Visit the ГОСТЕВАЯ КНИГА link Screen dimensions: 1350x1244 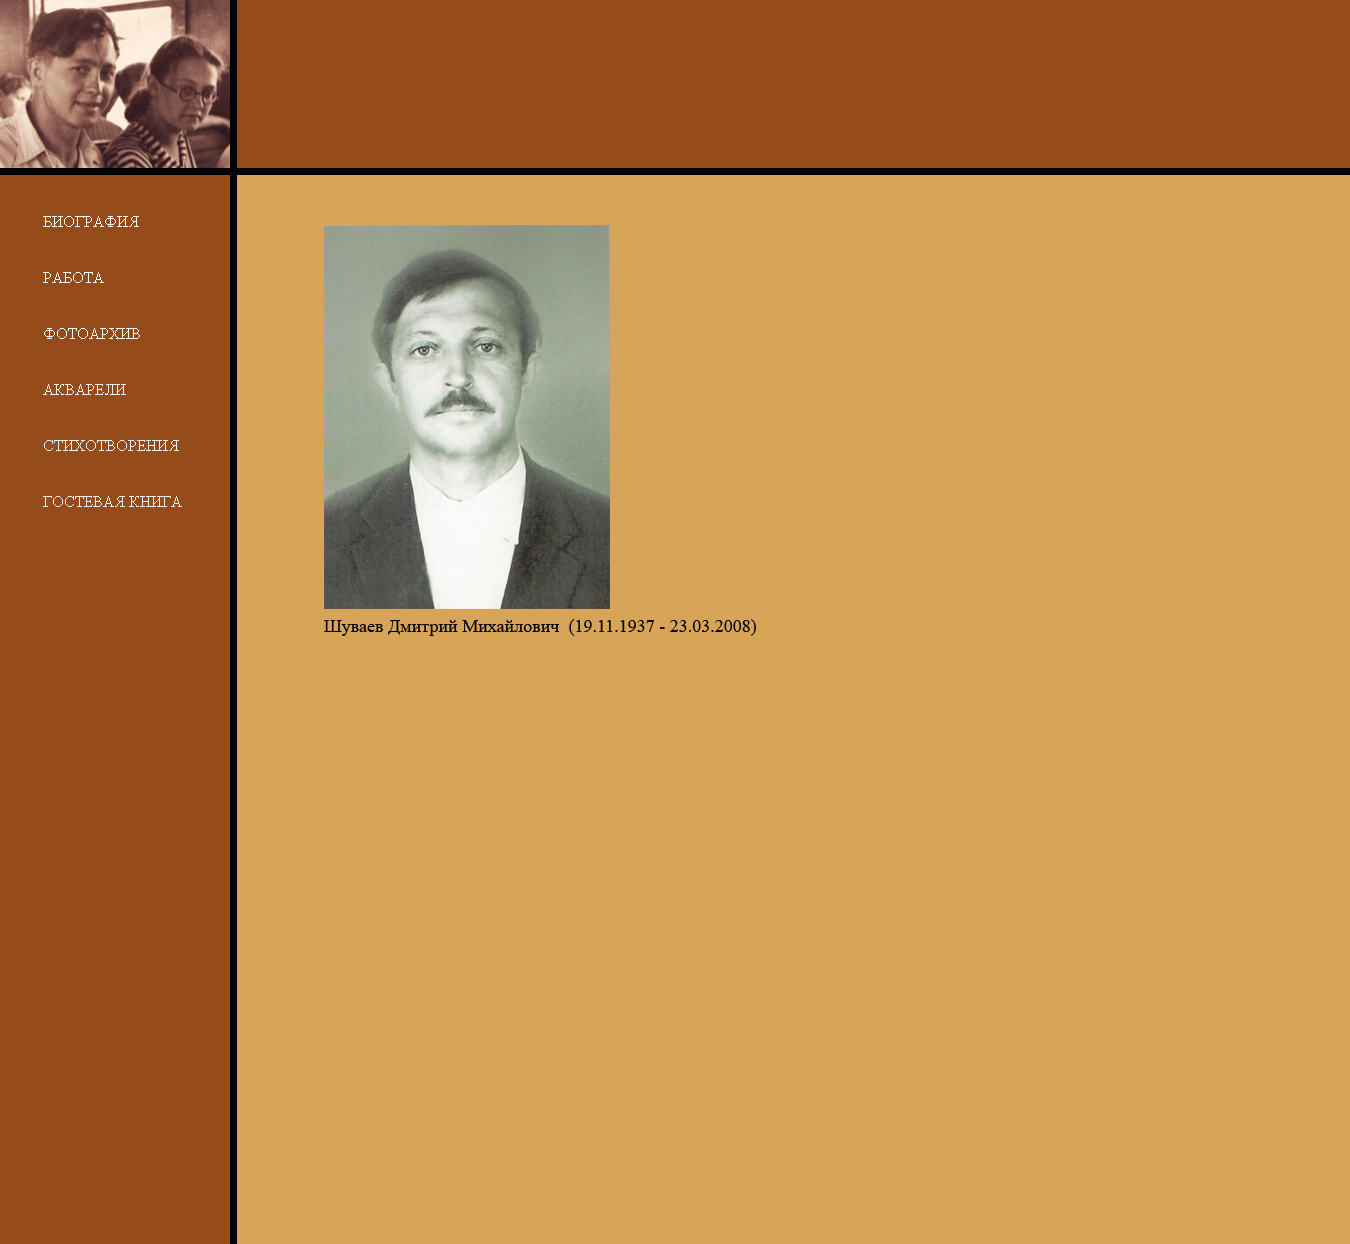112,502
